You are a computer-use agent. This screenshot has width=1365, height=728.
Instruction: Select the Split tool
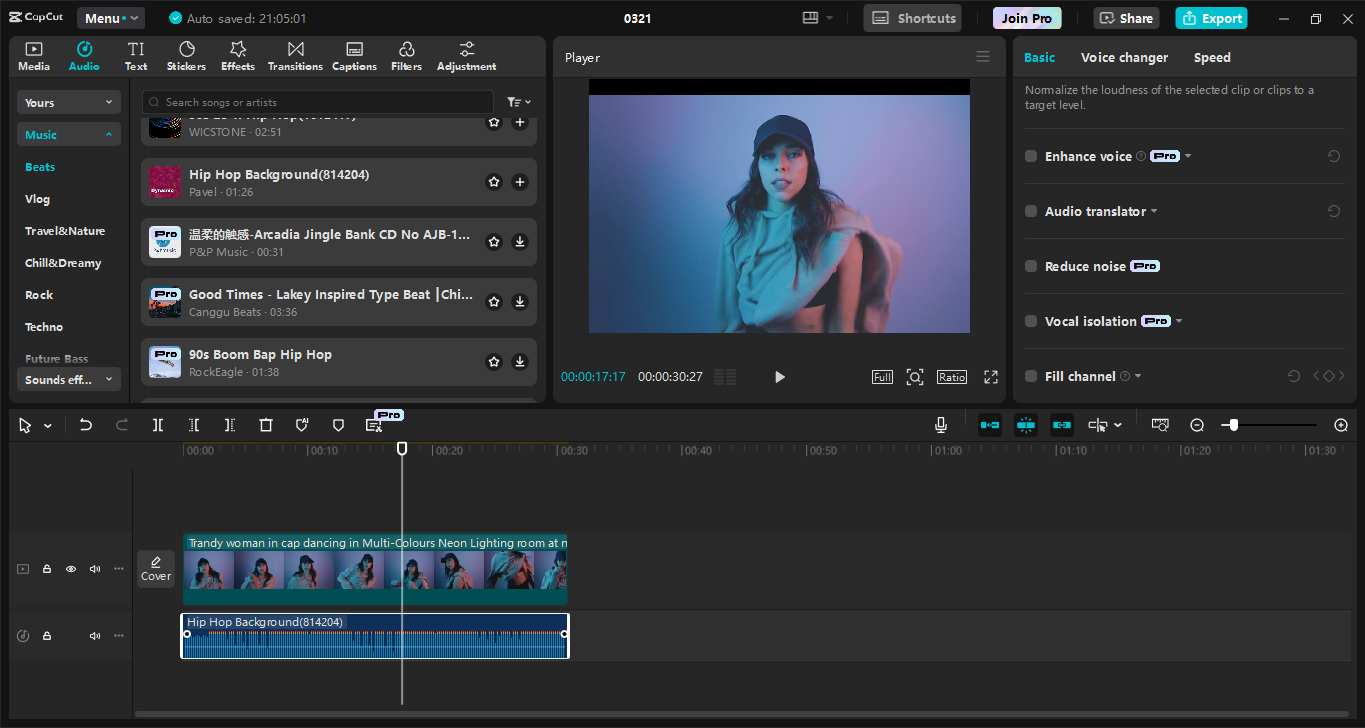pos(157,424)
